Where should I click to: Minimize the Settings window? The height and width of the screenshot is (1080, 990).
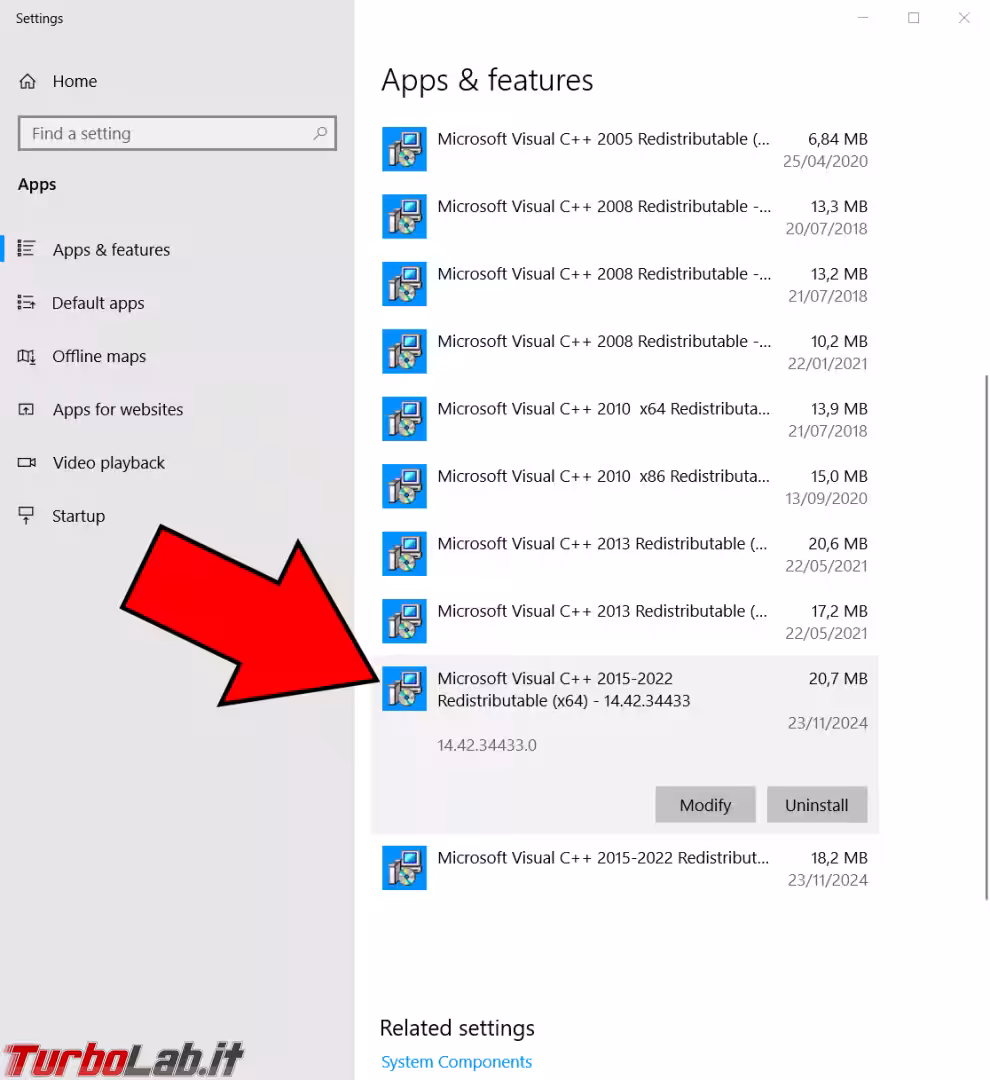[863, 18]
